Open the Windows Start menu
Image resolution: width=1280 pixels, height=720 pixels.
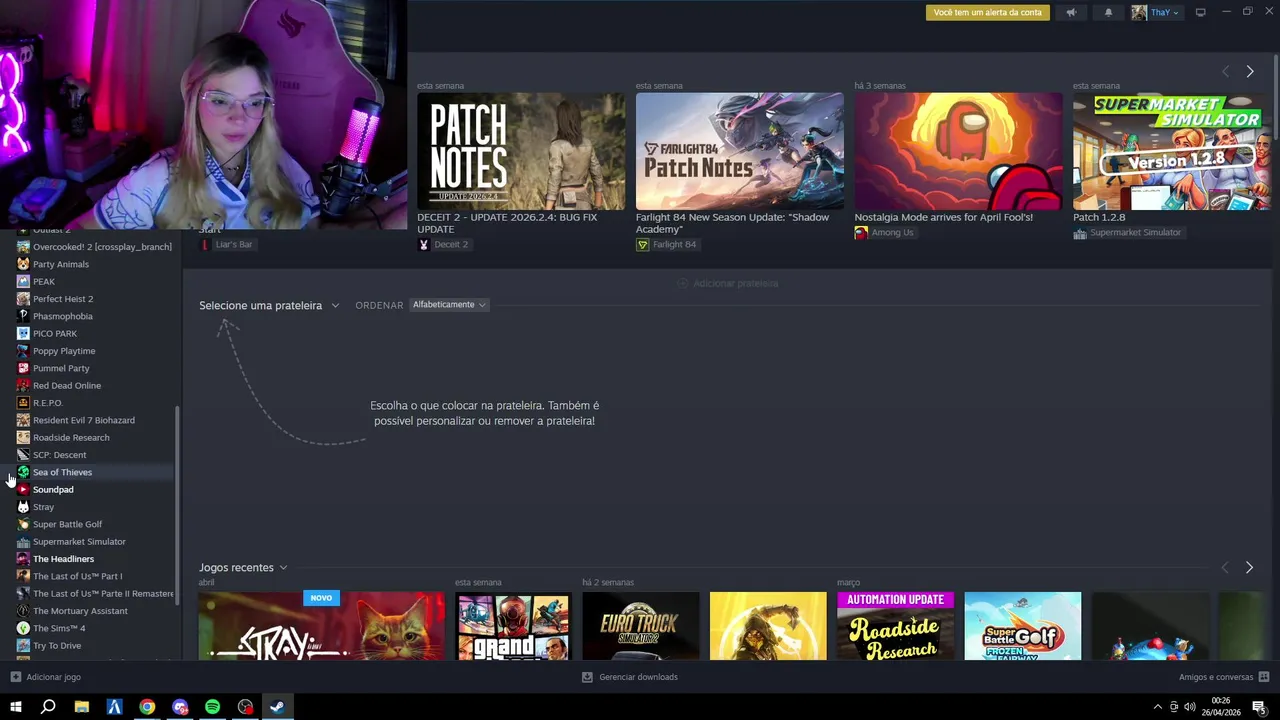coord(15,707)
